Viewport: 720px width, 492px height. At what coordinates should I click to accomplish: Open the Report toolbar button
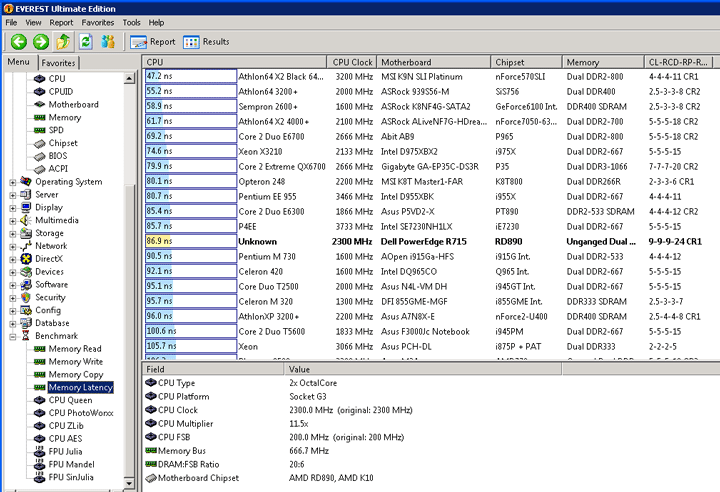point(153,42)
